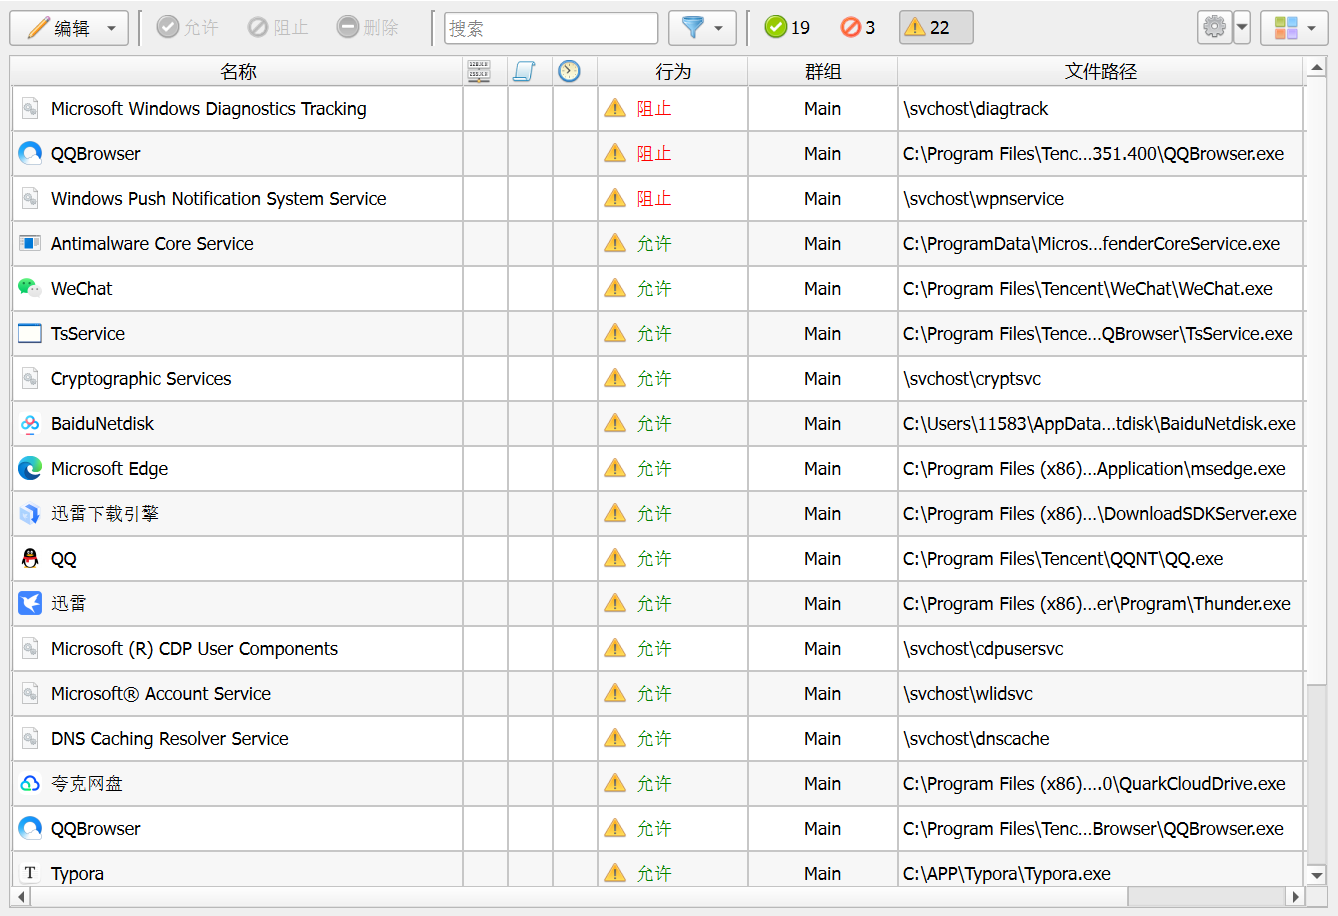Expand the dropdown arrow beside the gear
Viewport: 1338px width, 916px height.
[1242, 28]
